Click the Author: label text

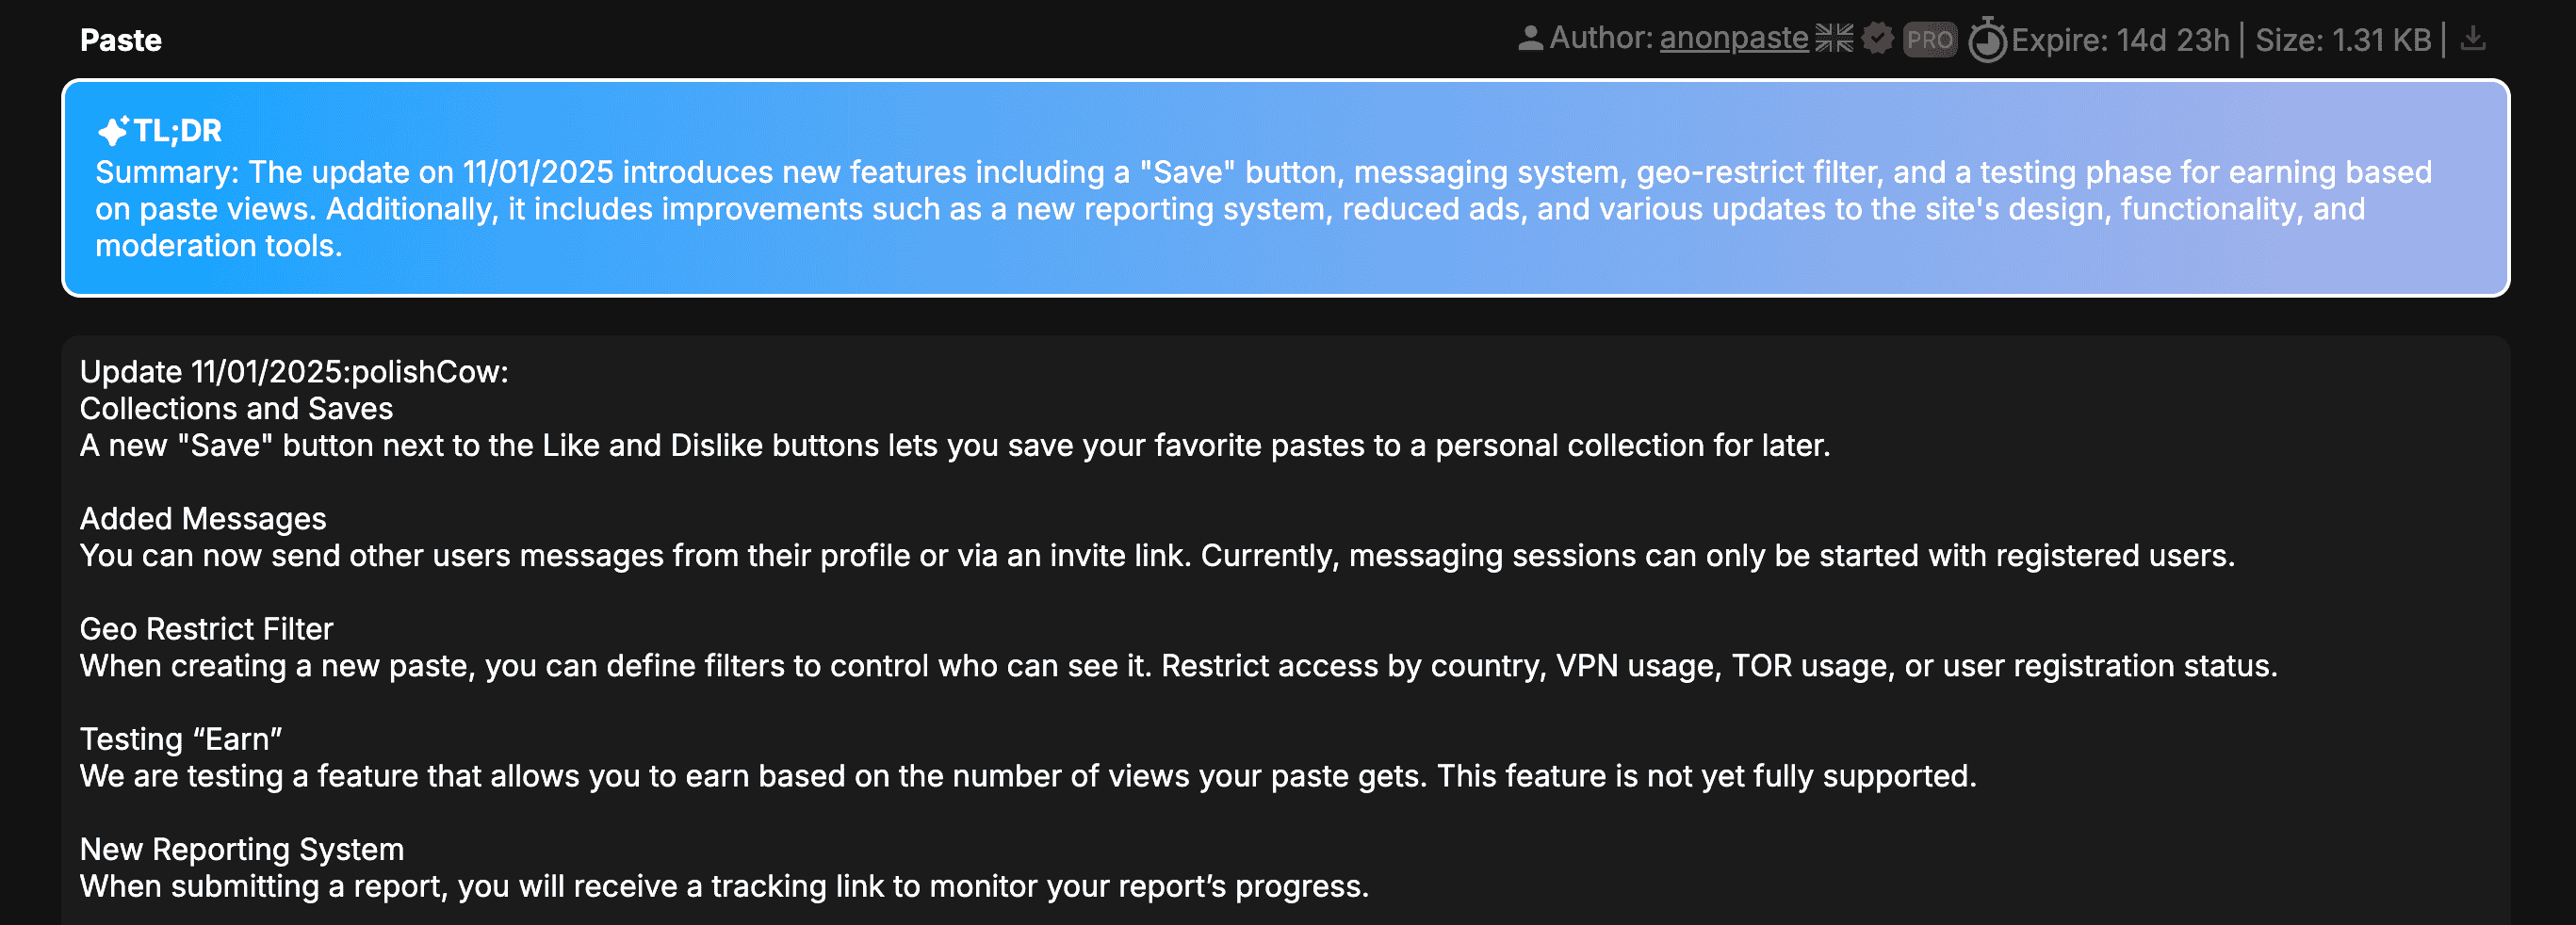tap(1601, 38)
